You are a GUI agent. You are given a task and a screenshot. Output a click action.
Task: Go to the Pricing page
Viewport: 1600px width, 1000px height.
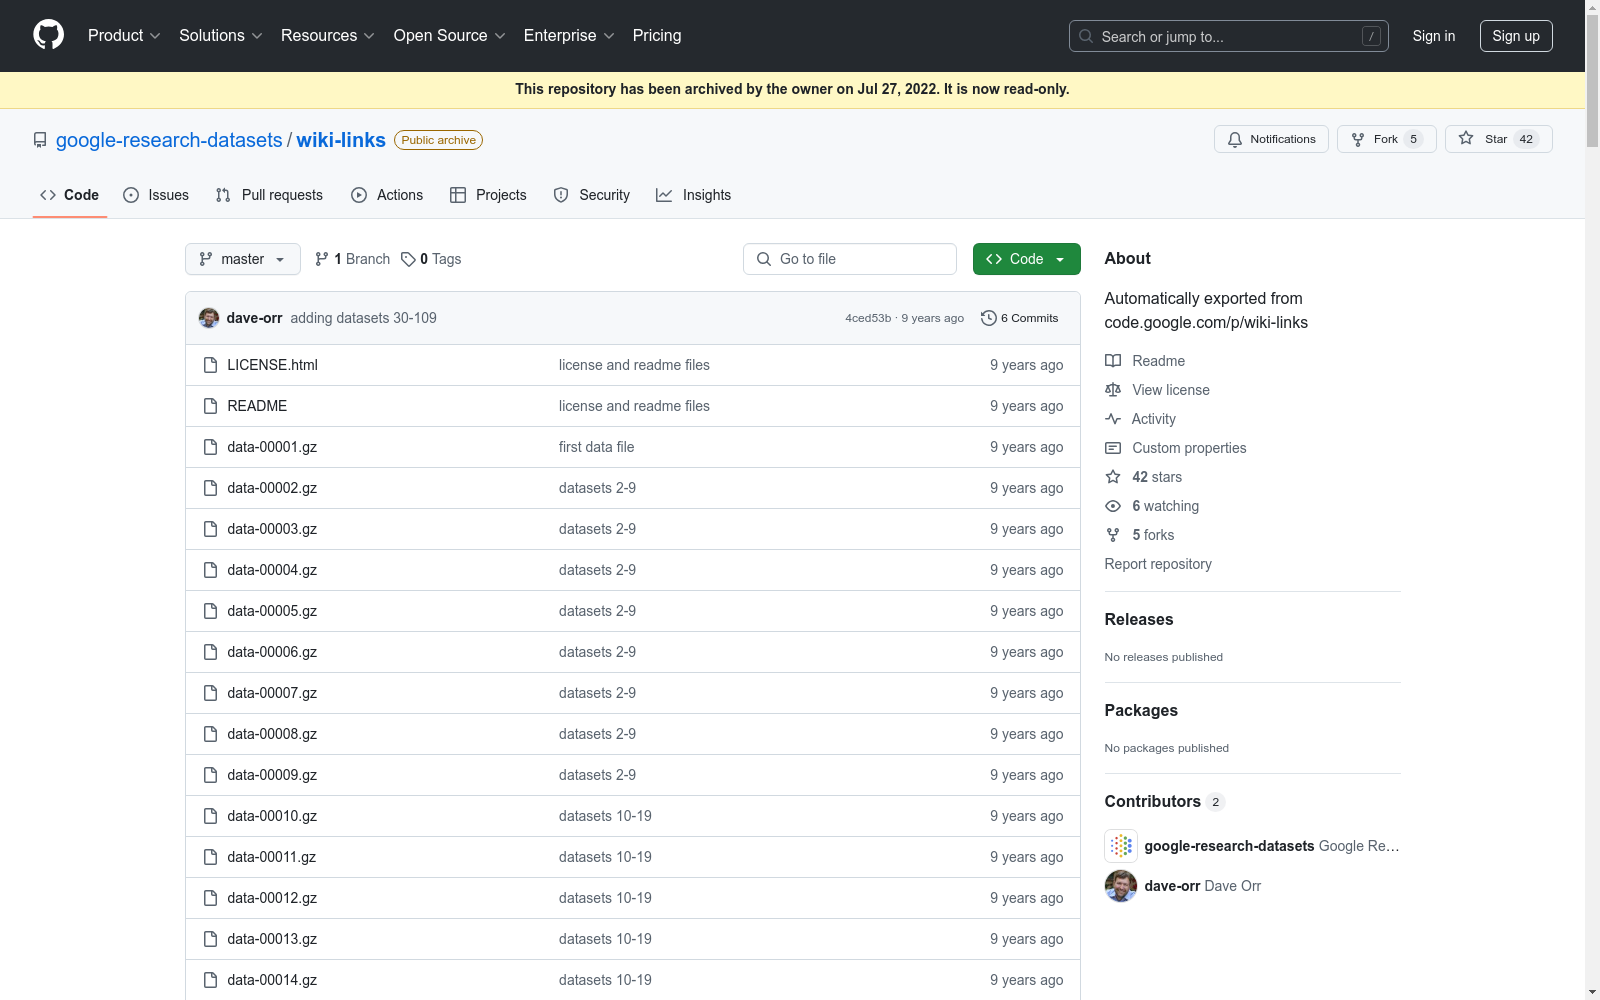coord(657,36)
